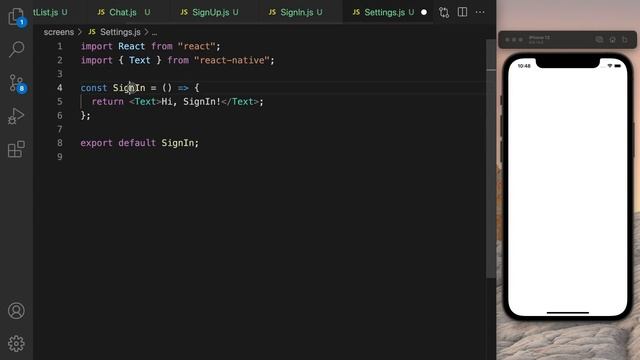The image size is (640, 360).
Task: Open the Extensions view
Action: pos(16,149)
